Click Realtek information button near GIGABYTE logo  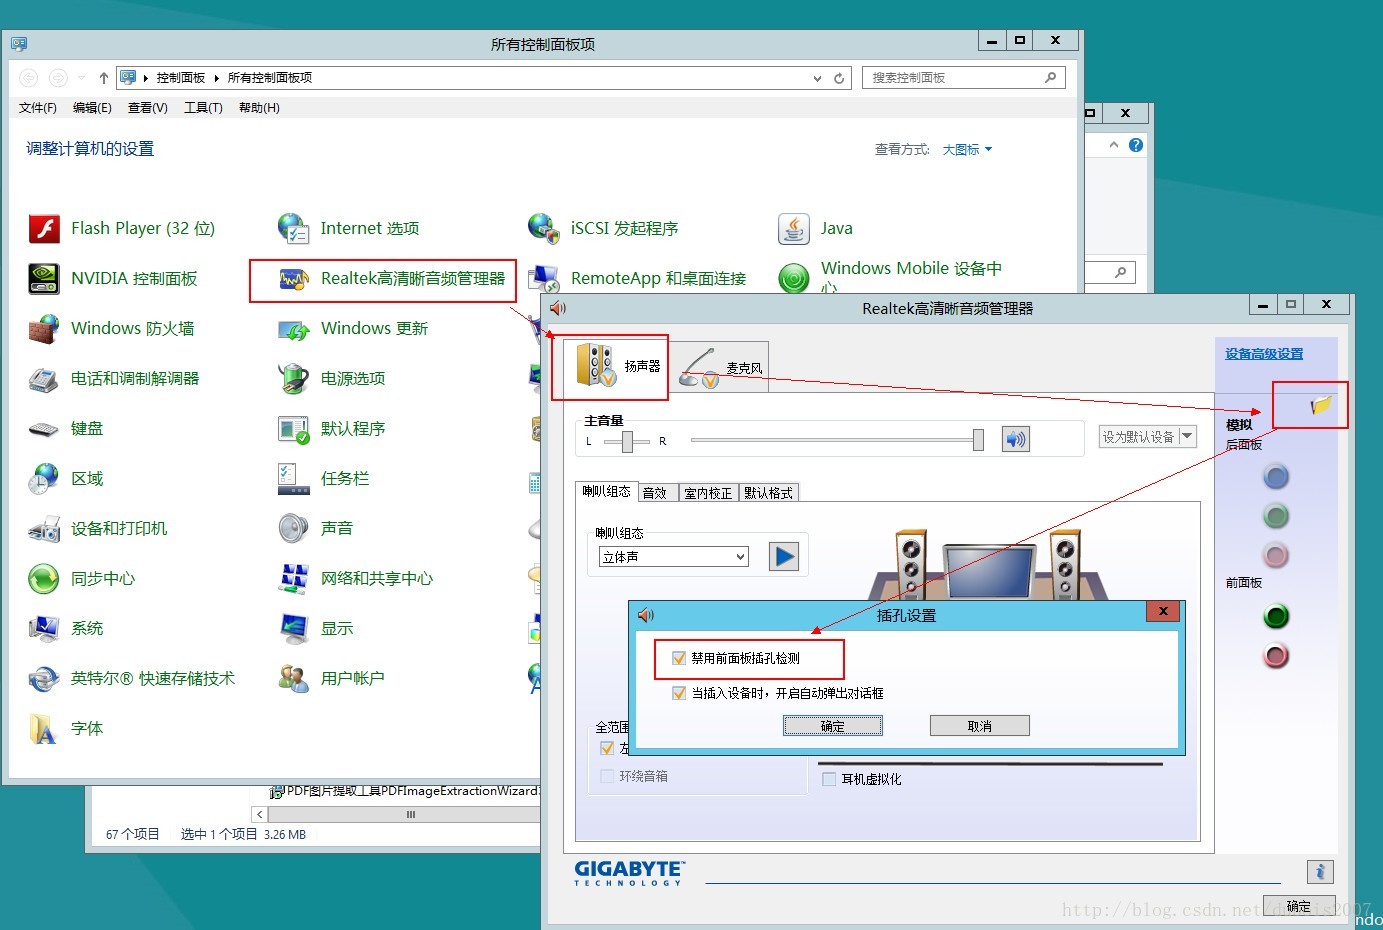coord(1320,872)
